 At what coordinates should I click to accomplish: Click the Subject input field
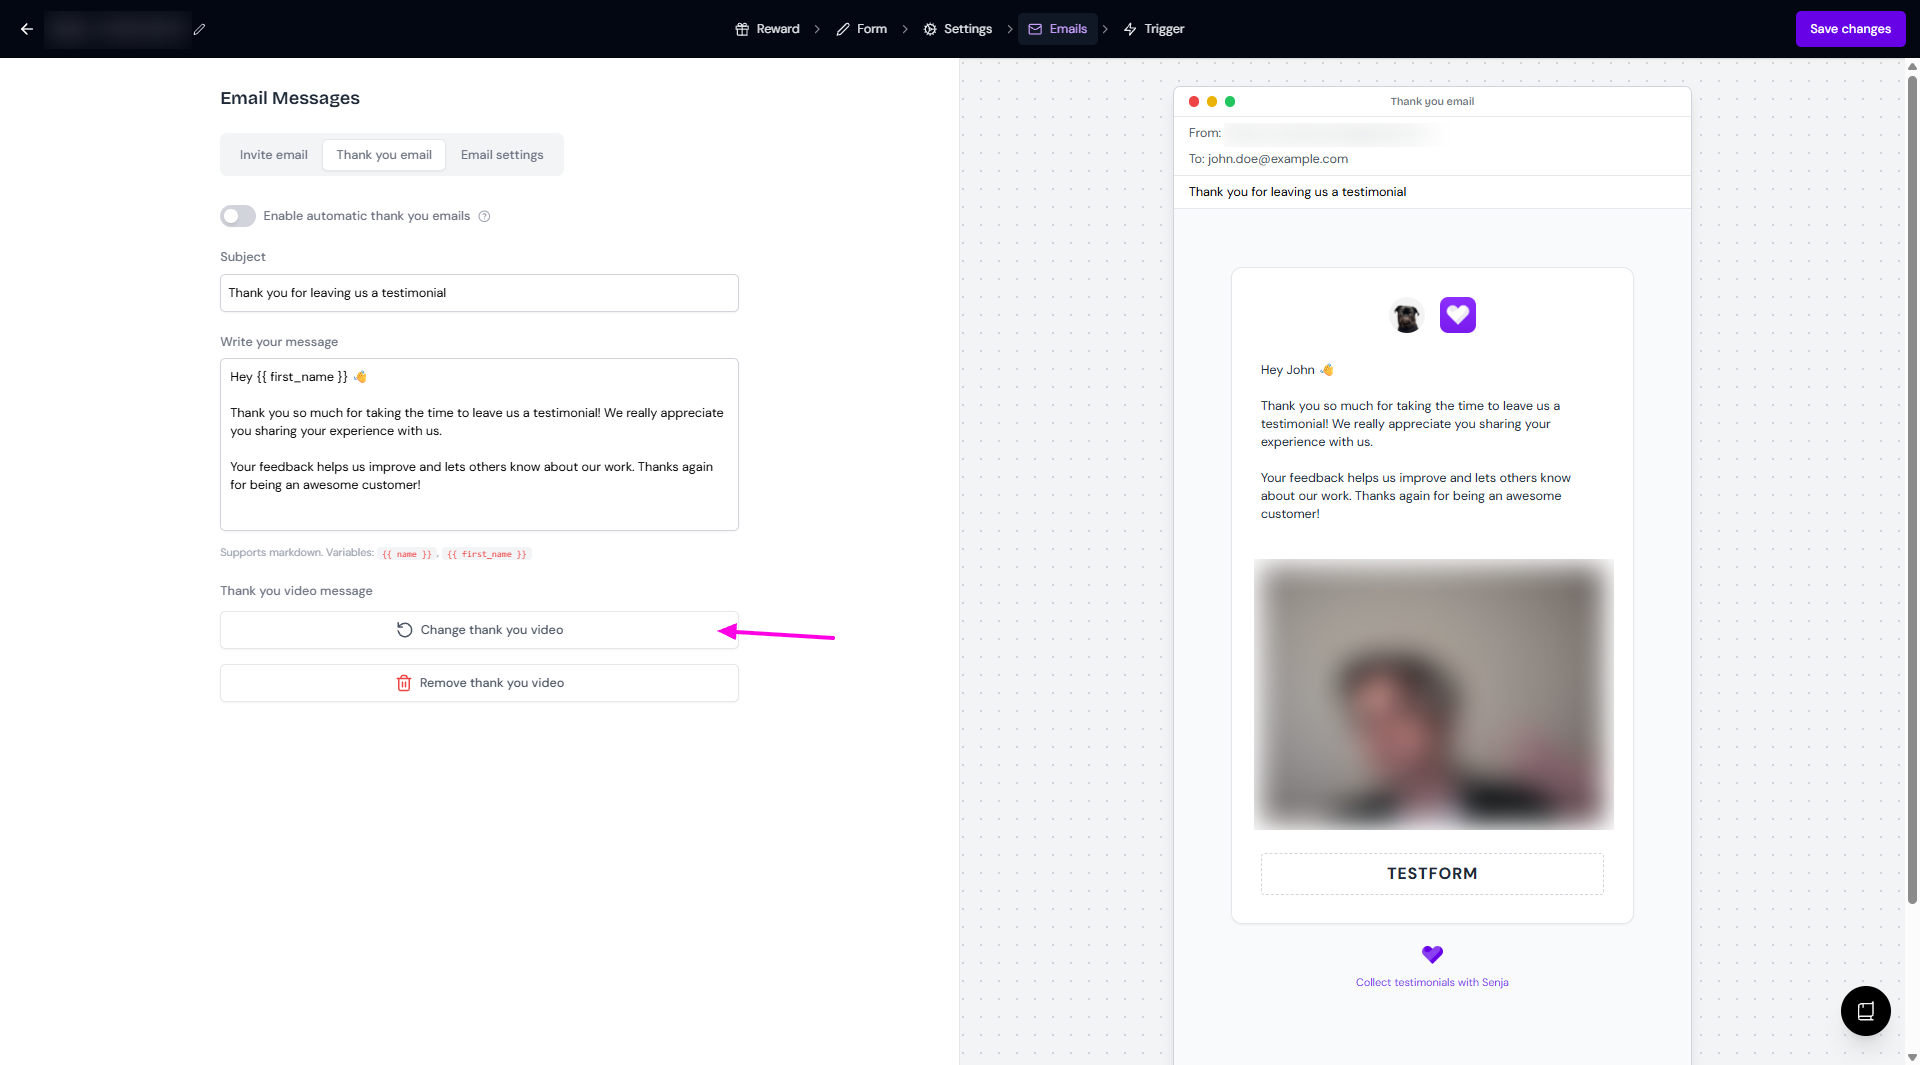click(x=479, y=293)
